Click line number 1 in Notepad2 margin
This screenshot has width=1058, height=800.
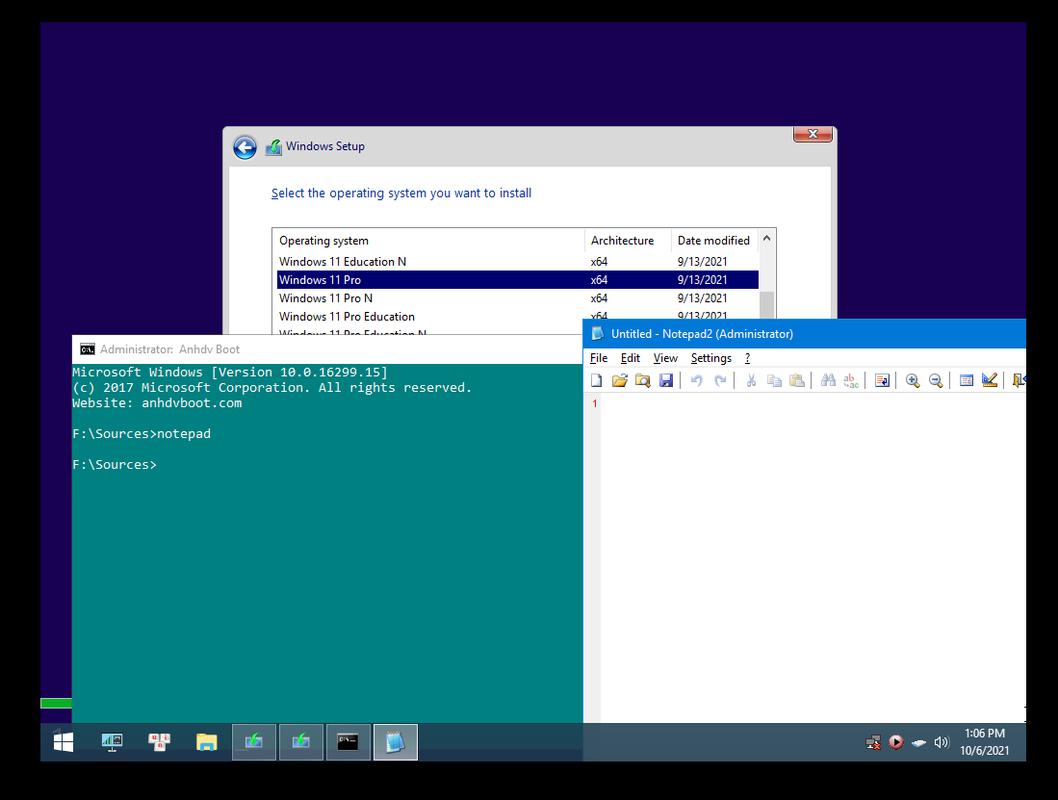tap(594, 403)
